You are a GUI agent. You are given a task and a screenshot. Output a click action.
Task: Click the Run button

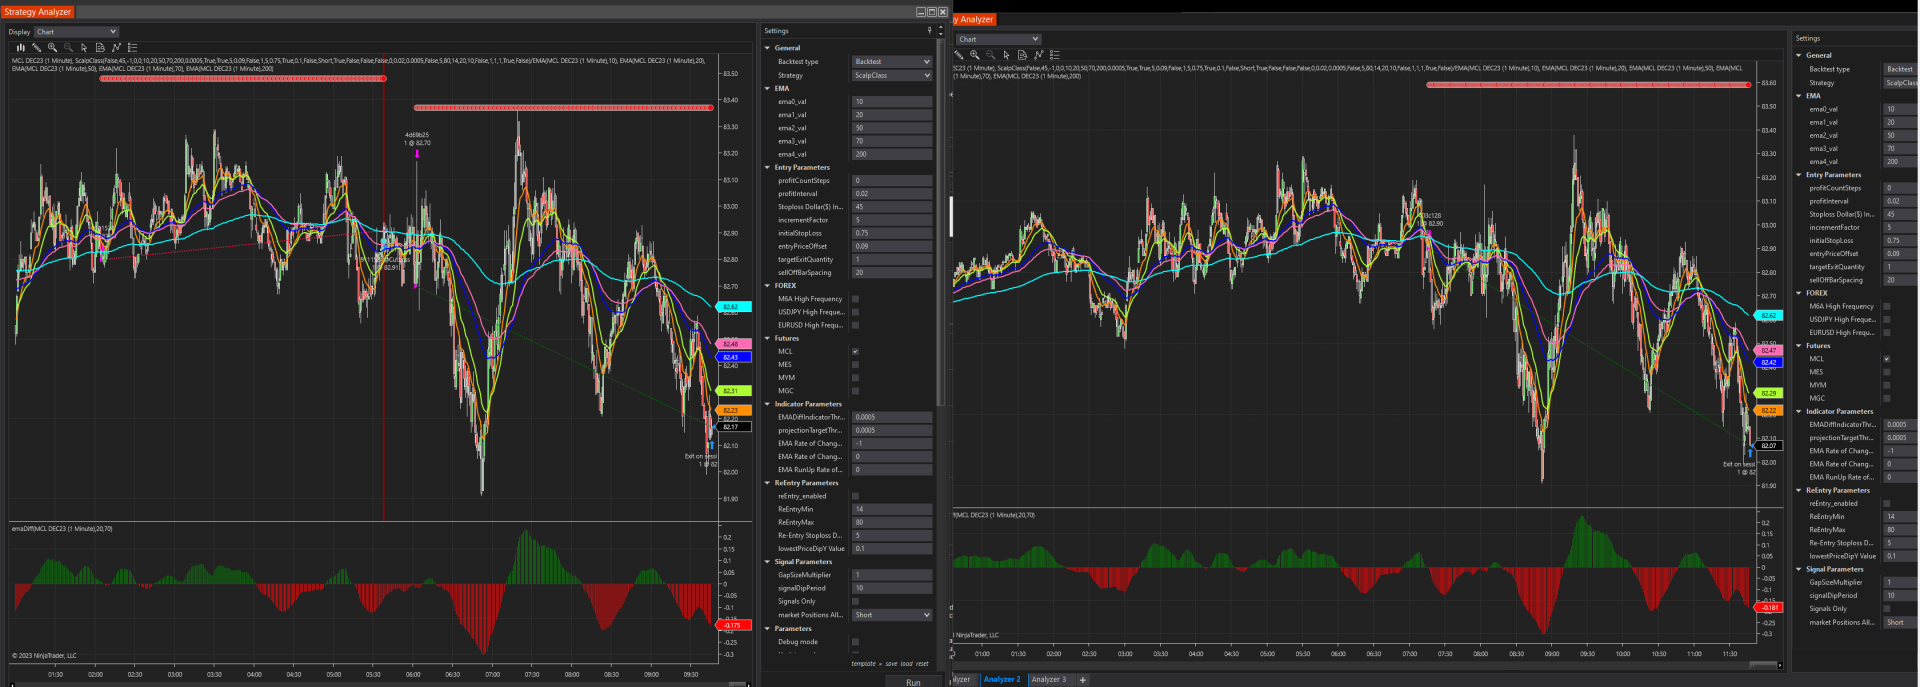coord(913,682)
